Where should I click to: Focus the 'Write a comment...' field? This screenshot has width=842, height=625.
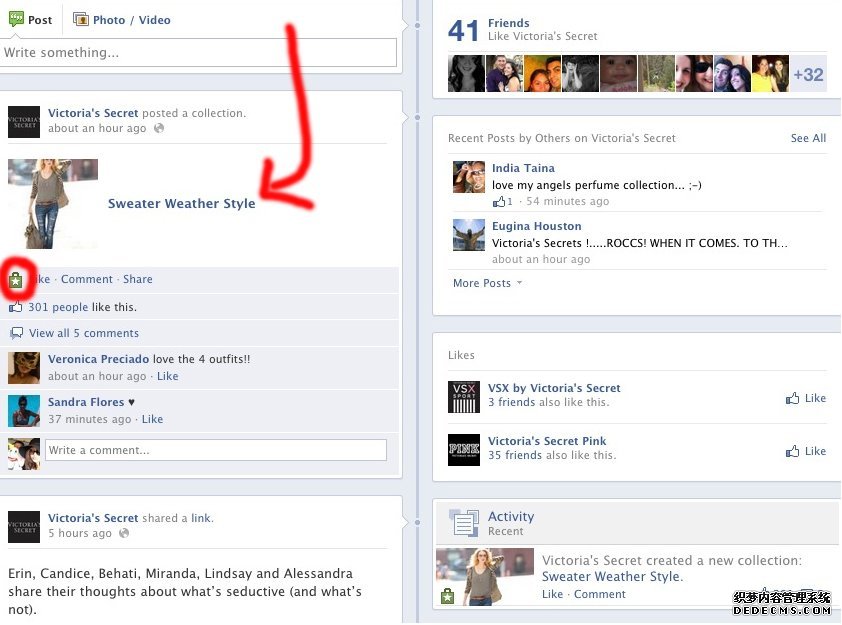pos(216,450)
